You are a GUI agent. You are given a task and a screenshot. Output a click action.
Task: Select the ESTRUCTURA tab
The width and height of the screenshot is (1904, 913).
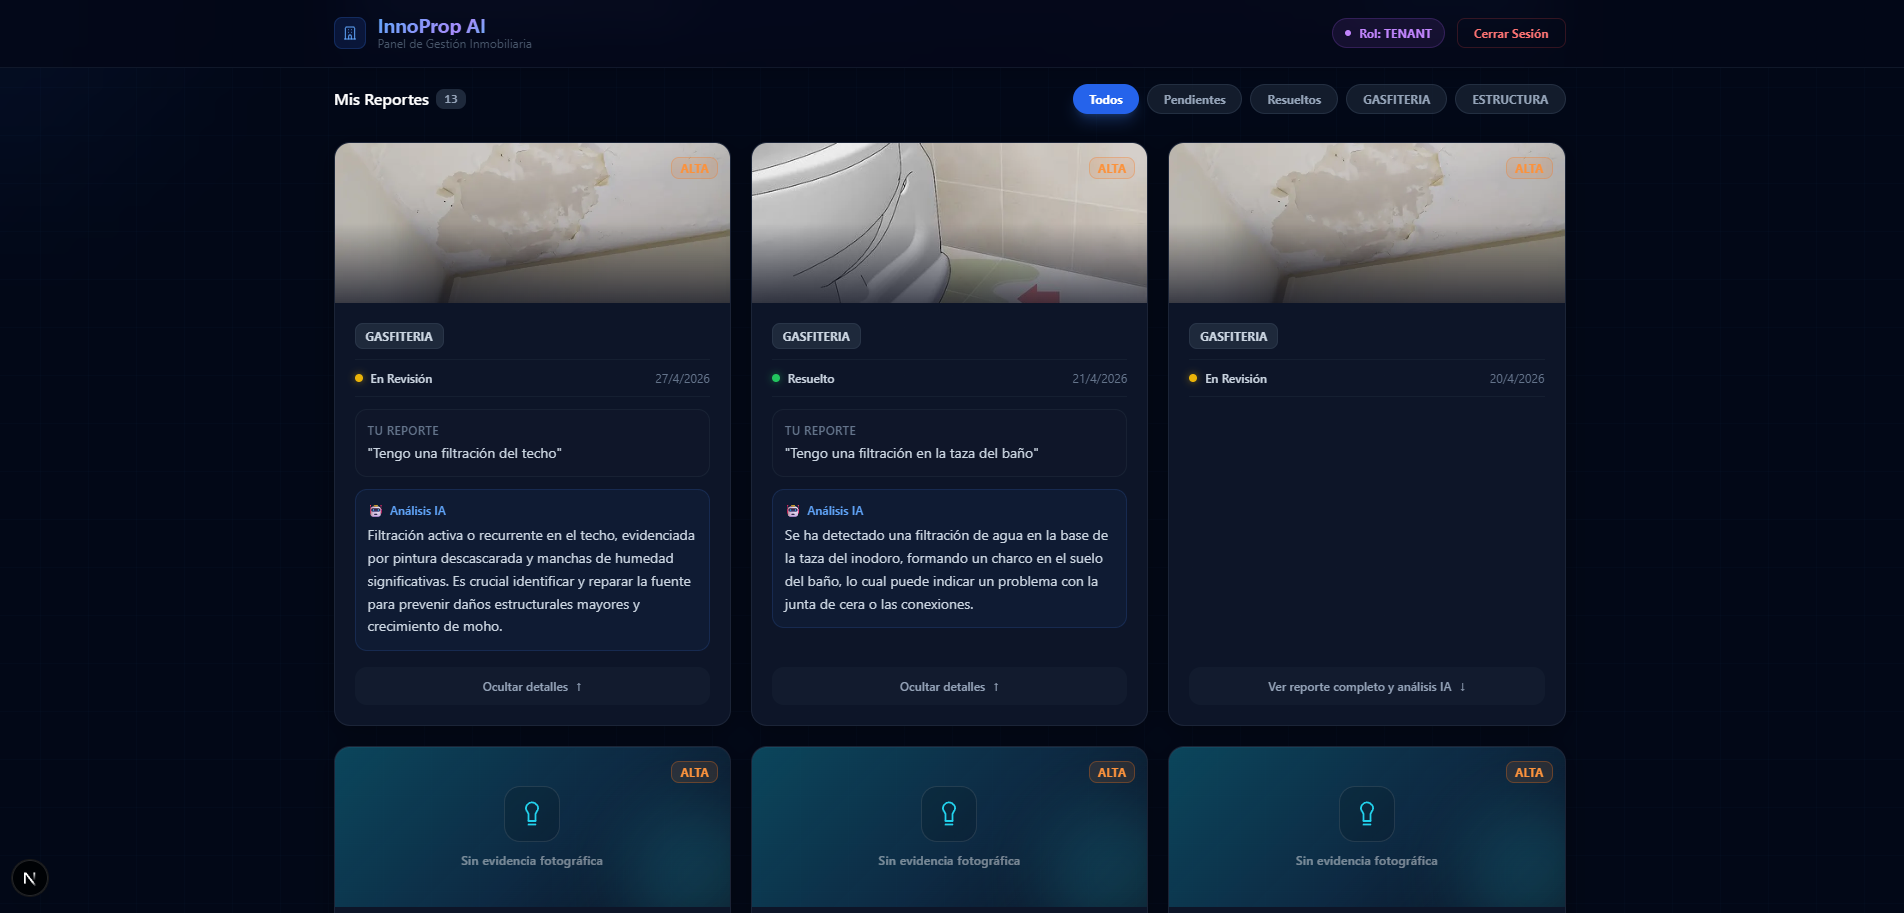point(1510,99)
